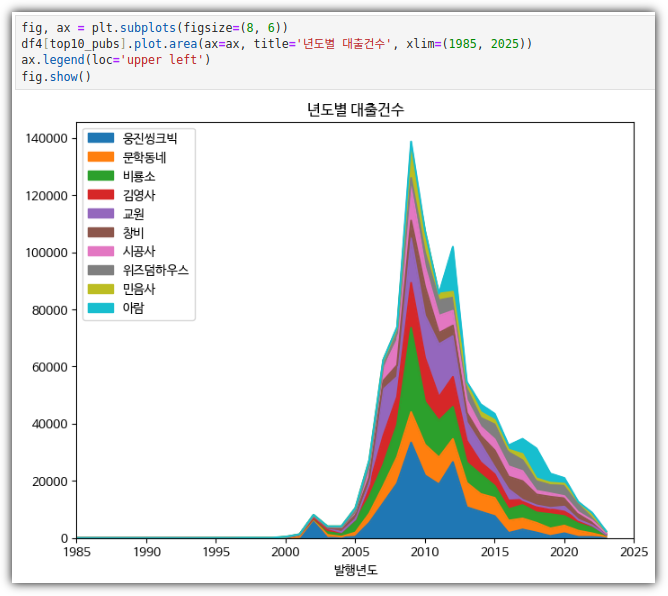The width and height of the screenshot is (668, 596).
Task: Click the cyan 아람 legend swatch
Action: [x=101, y=308]
